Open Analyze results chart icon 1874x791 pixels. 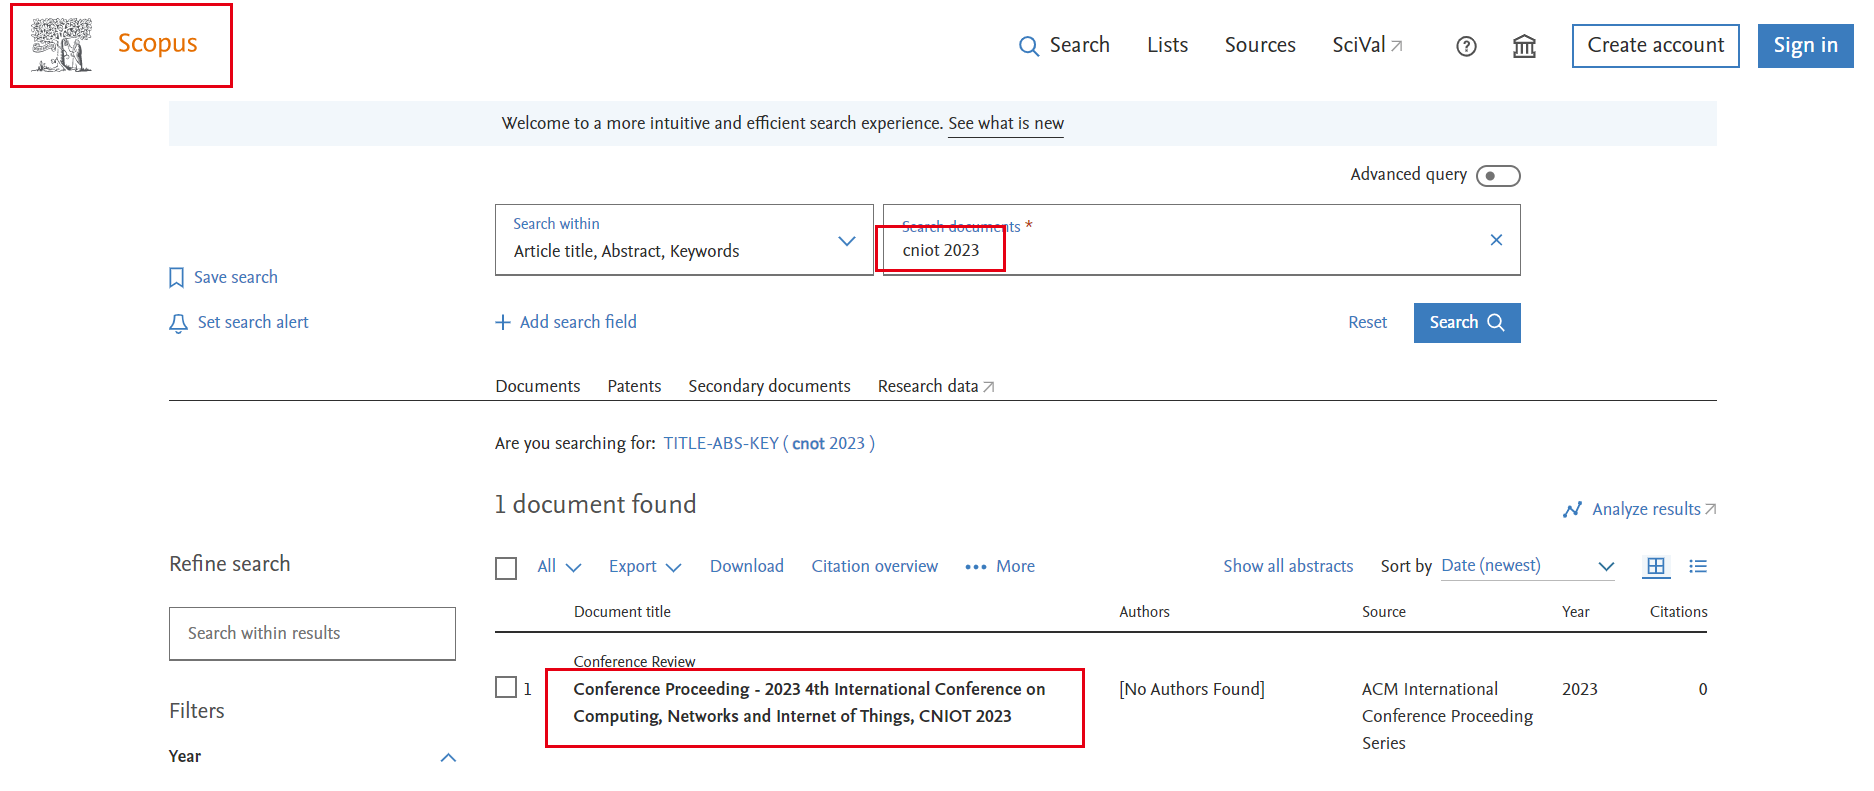point(1572,510)
